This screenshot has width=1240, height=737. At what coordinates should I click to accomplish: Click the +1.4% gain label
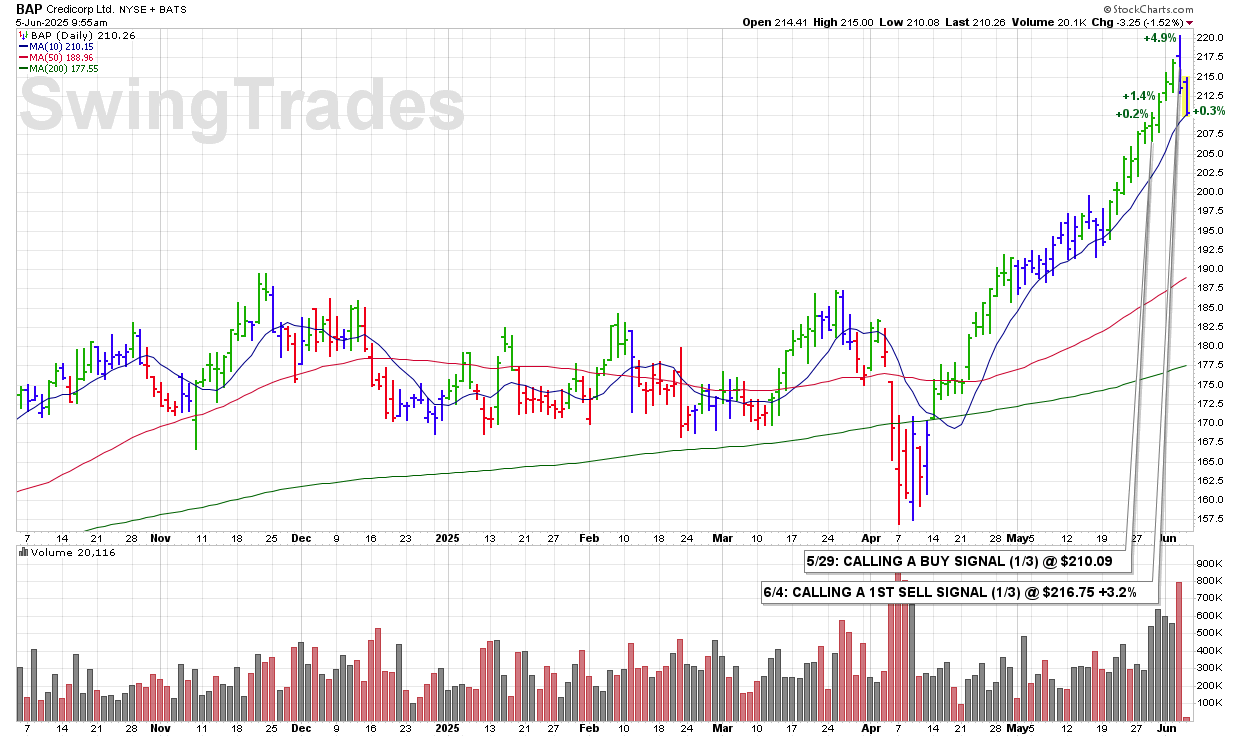tap(1139, 96)
